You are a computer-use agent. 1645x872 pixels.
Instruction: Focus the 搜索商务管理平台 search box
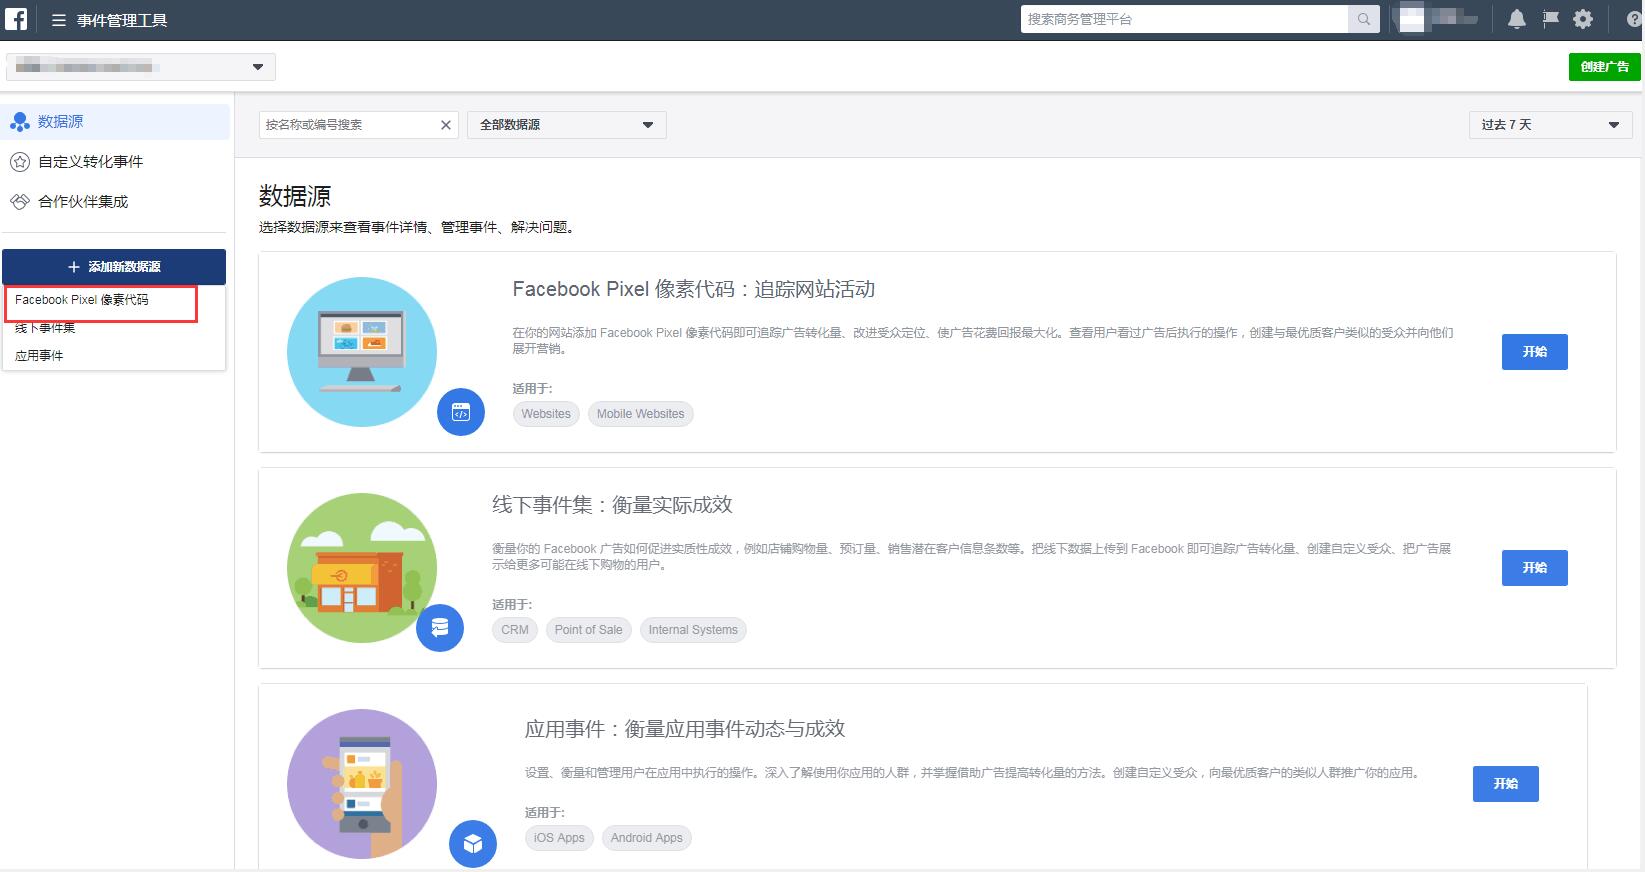[x=1184, y=19]
